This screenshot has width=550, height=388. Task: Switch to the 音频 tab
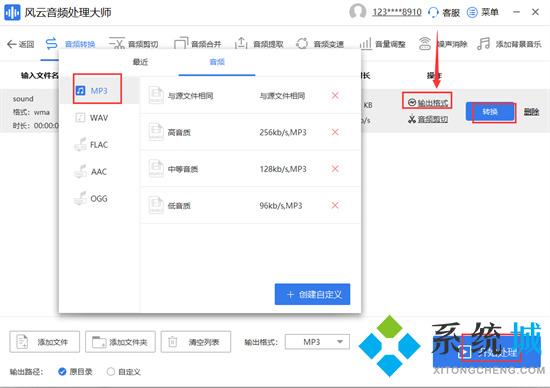pos(217,62)
